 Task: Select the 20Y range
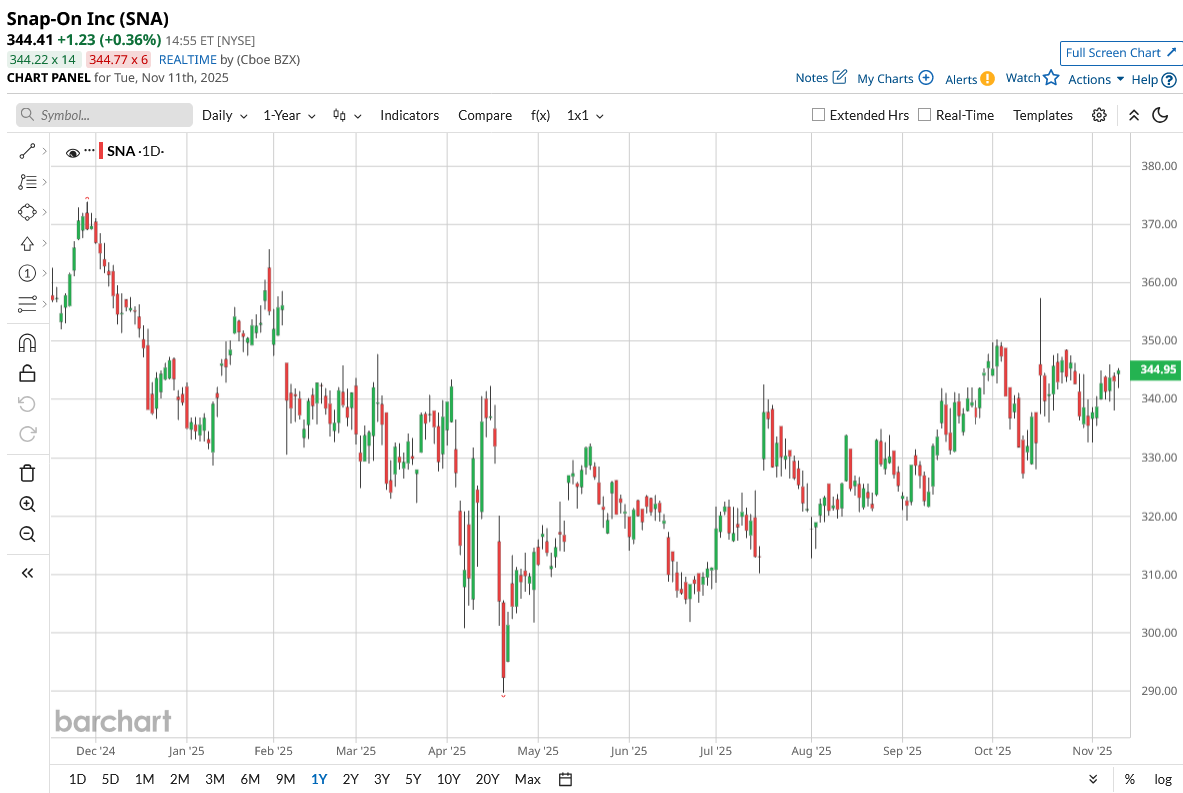[x=487, y=779]
